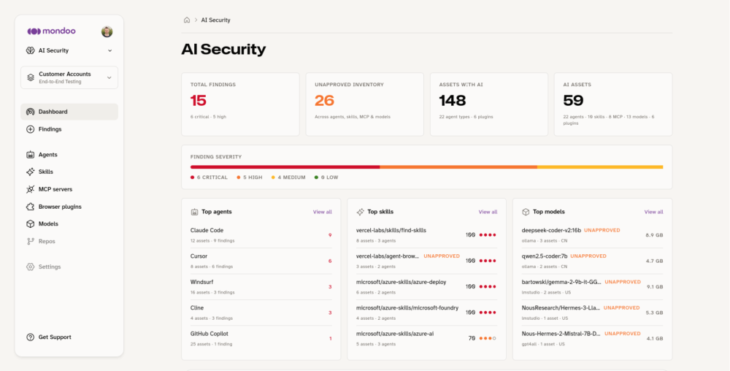730x371 pixels.
Task: Click AI Security breadcrumb
Action: (x=216, y=20)
